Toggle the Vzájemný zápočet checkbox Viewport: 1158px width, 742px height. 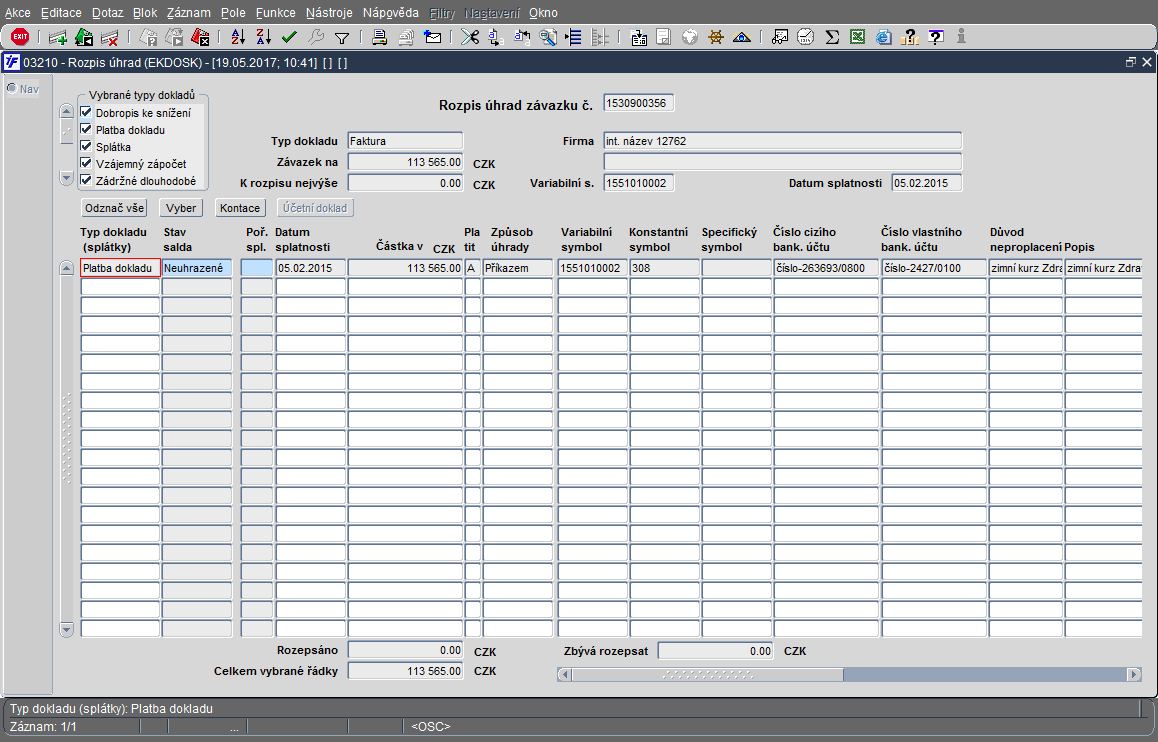86,163
